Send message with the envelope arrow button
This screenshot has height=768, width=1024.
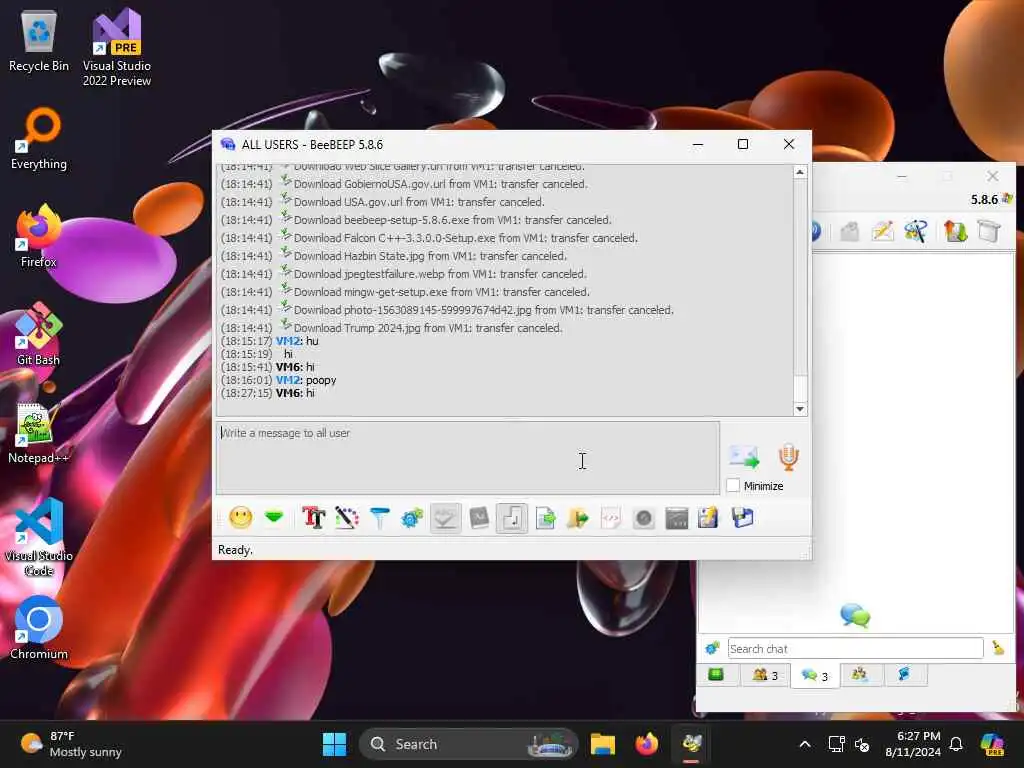tap(744, 457)
